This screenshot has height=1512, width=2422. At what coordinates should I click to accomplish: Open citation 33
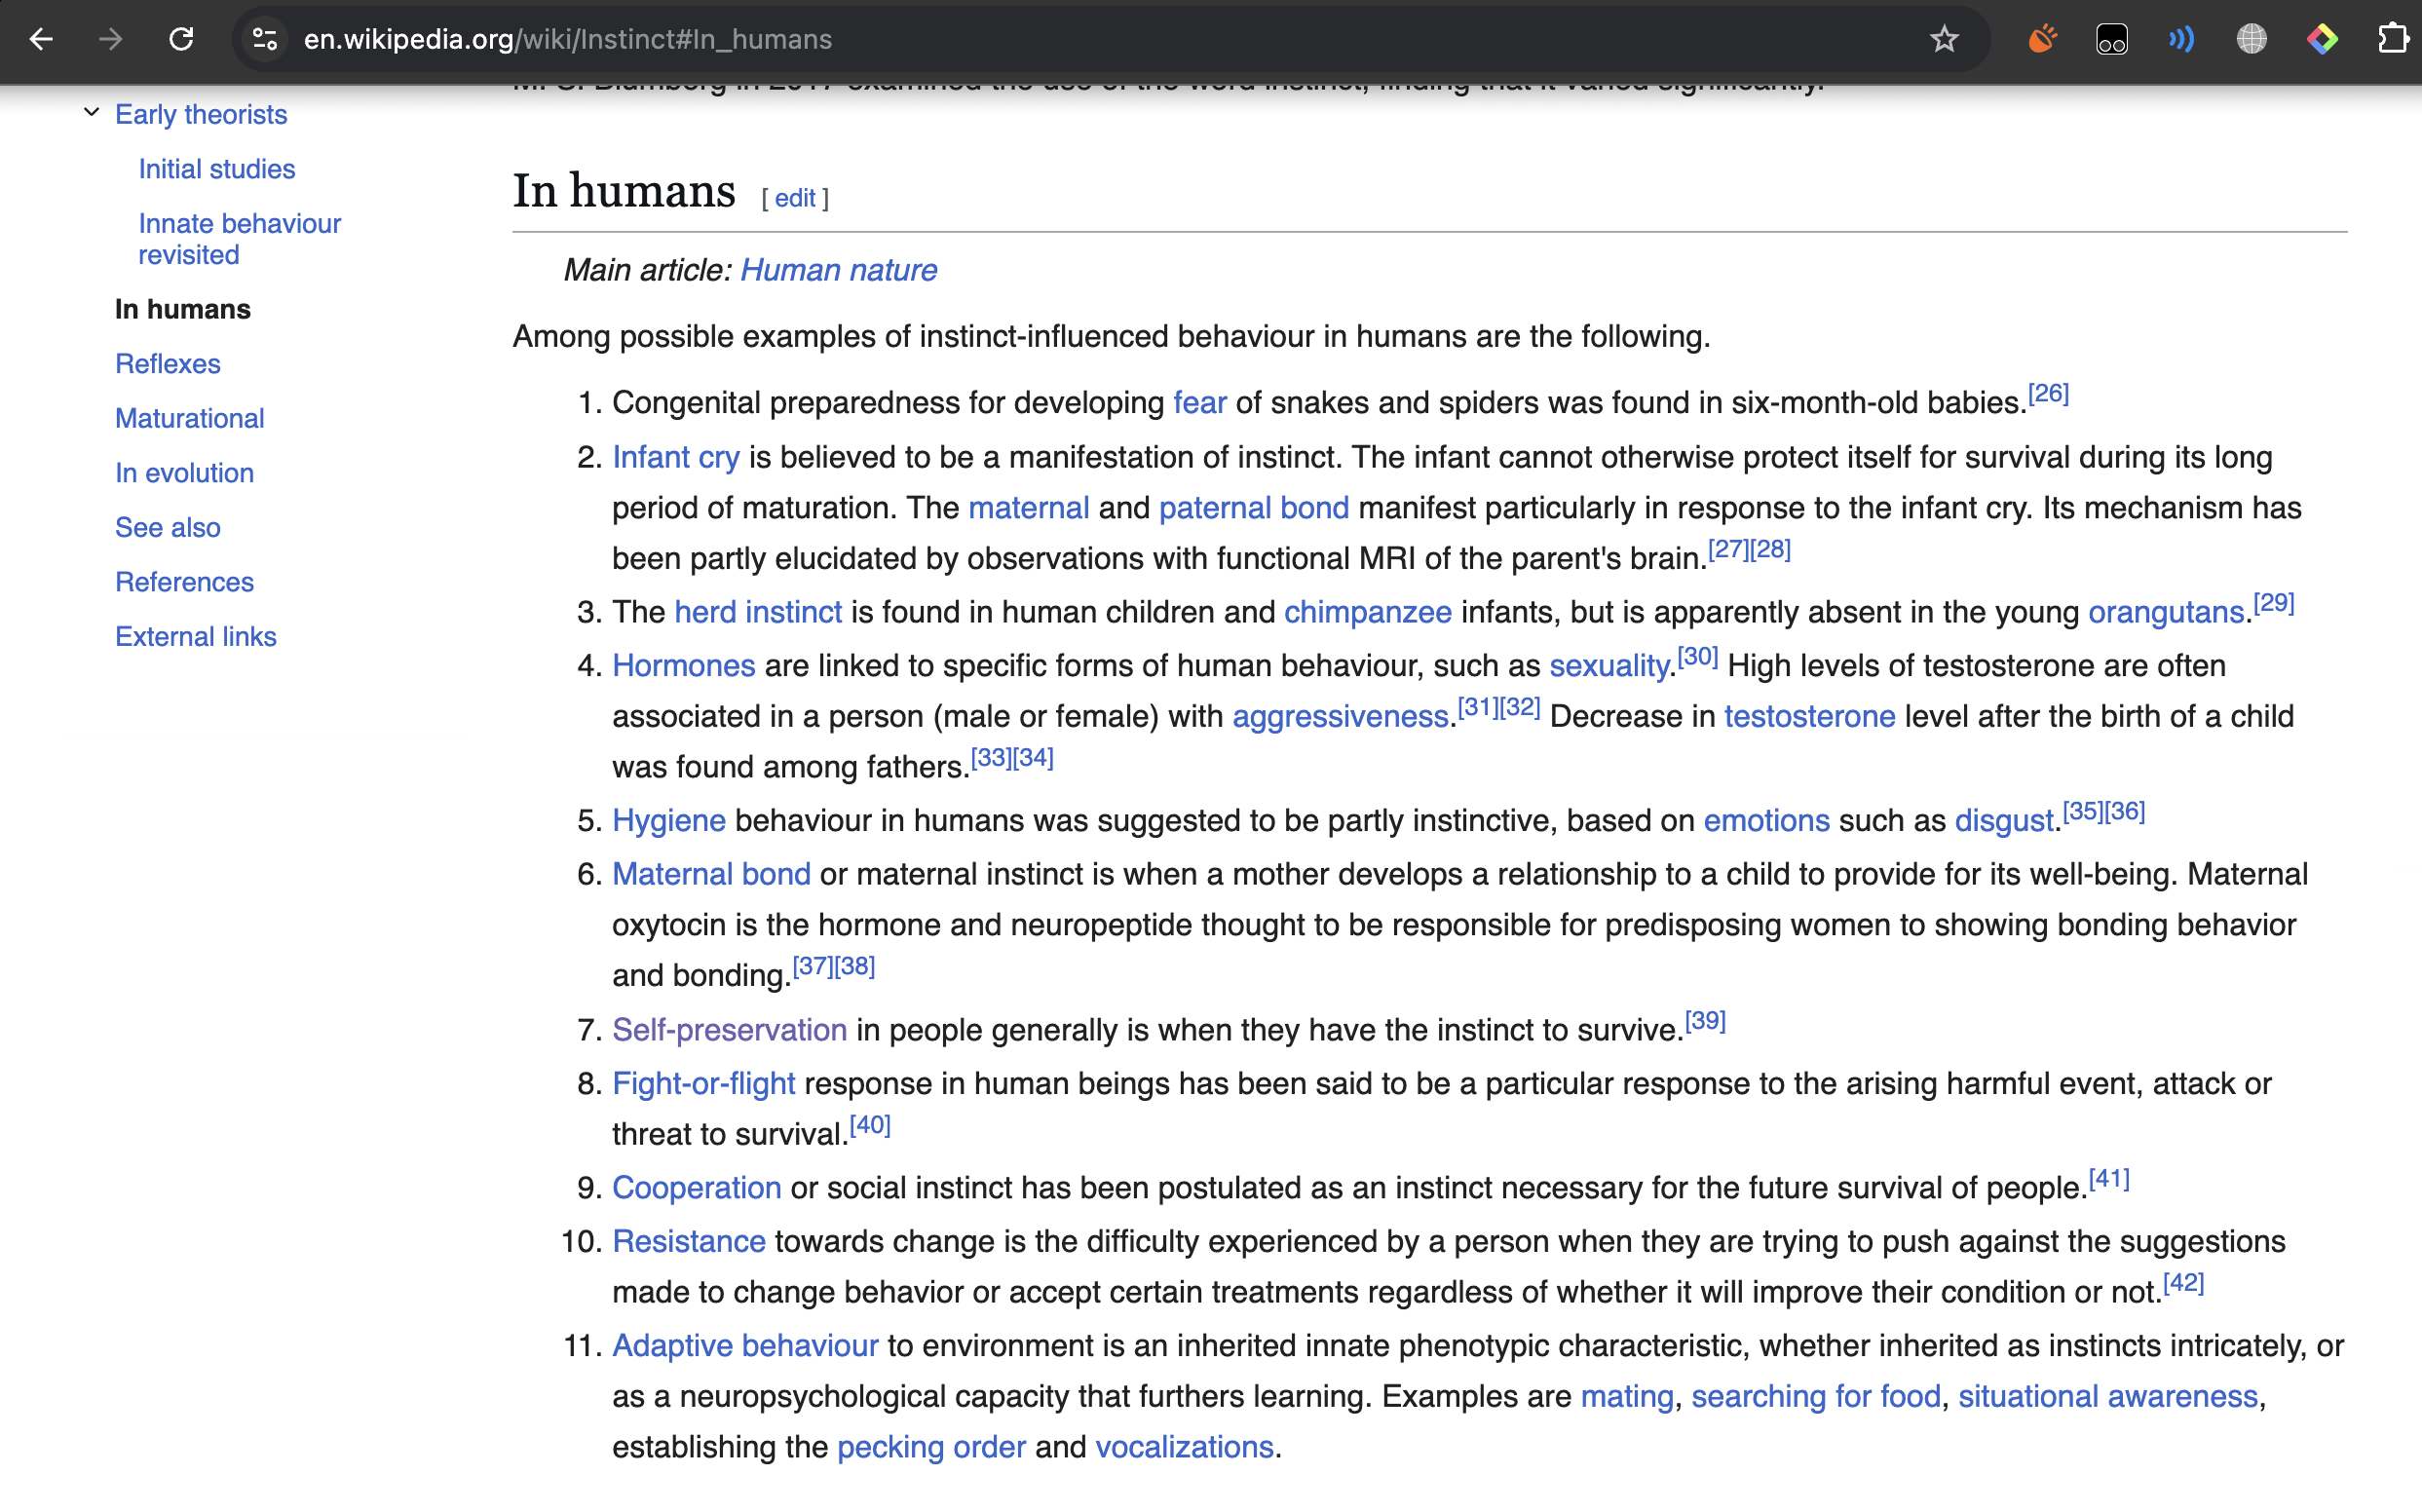pyautogui.click(x=991, y=758)
